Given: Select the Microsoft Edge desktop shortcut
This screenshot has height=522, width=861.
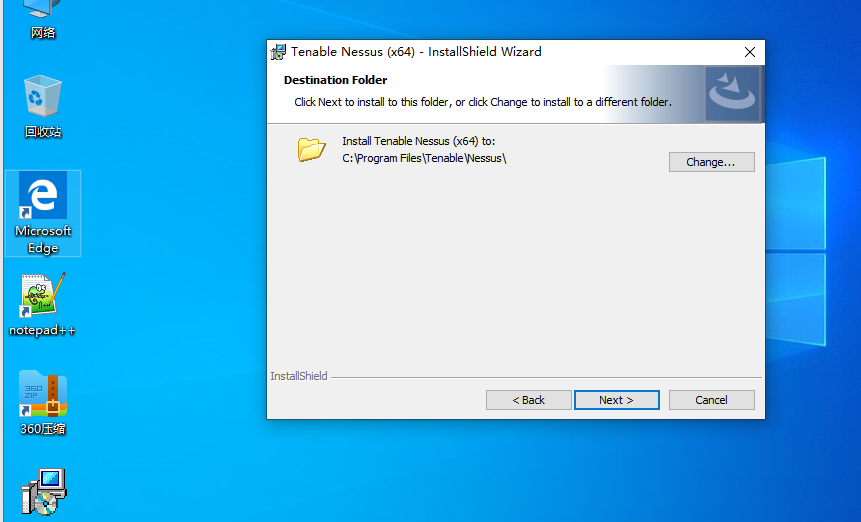Looking at the screenshot, I should pyautogui.click(x=43, y=213).
